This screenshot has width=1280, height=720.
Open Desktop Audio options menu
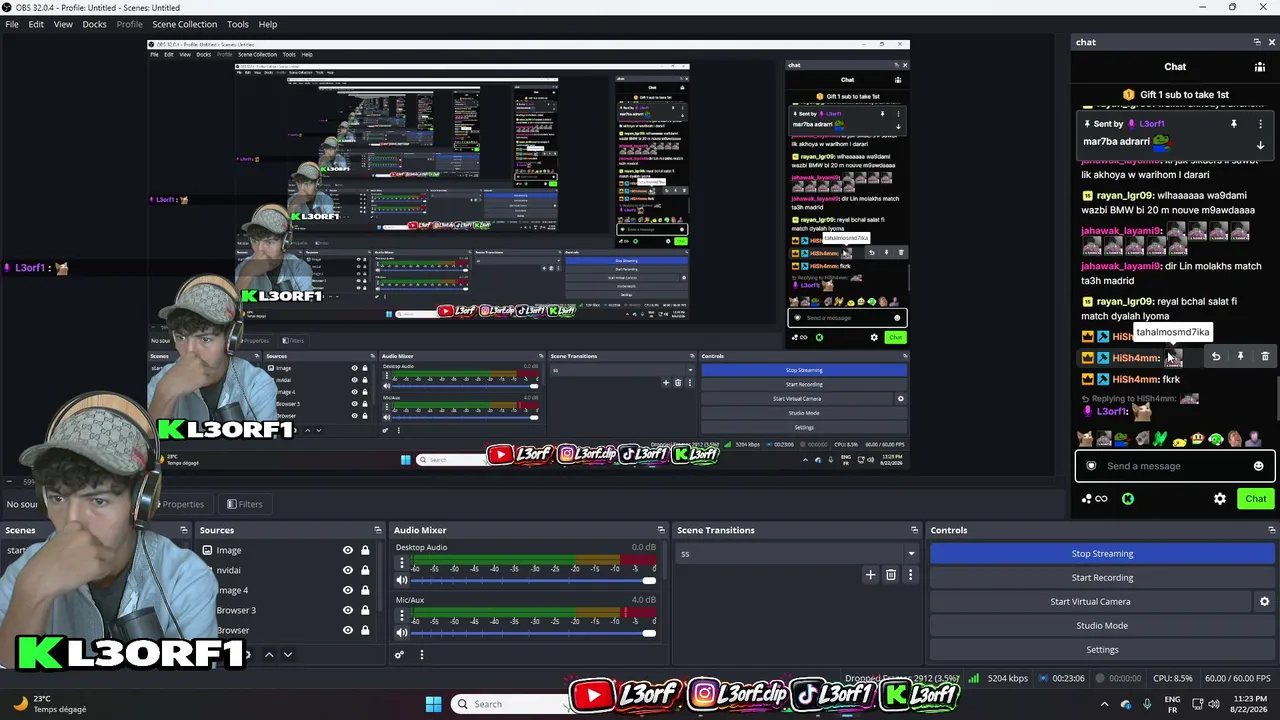[402, 563]
